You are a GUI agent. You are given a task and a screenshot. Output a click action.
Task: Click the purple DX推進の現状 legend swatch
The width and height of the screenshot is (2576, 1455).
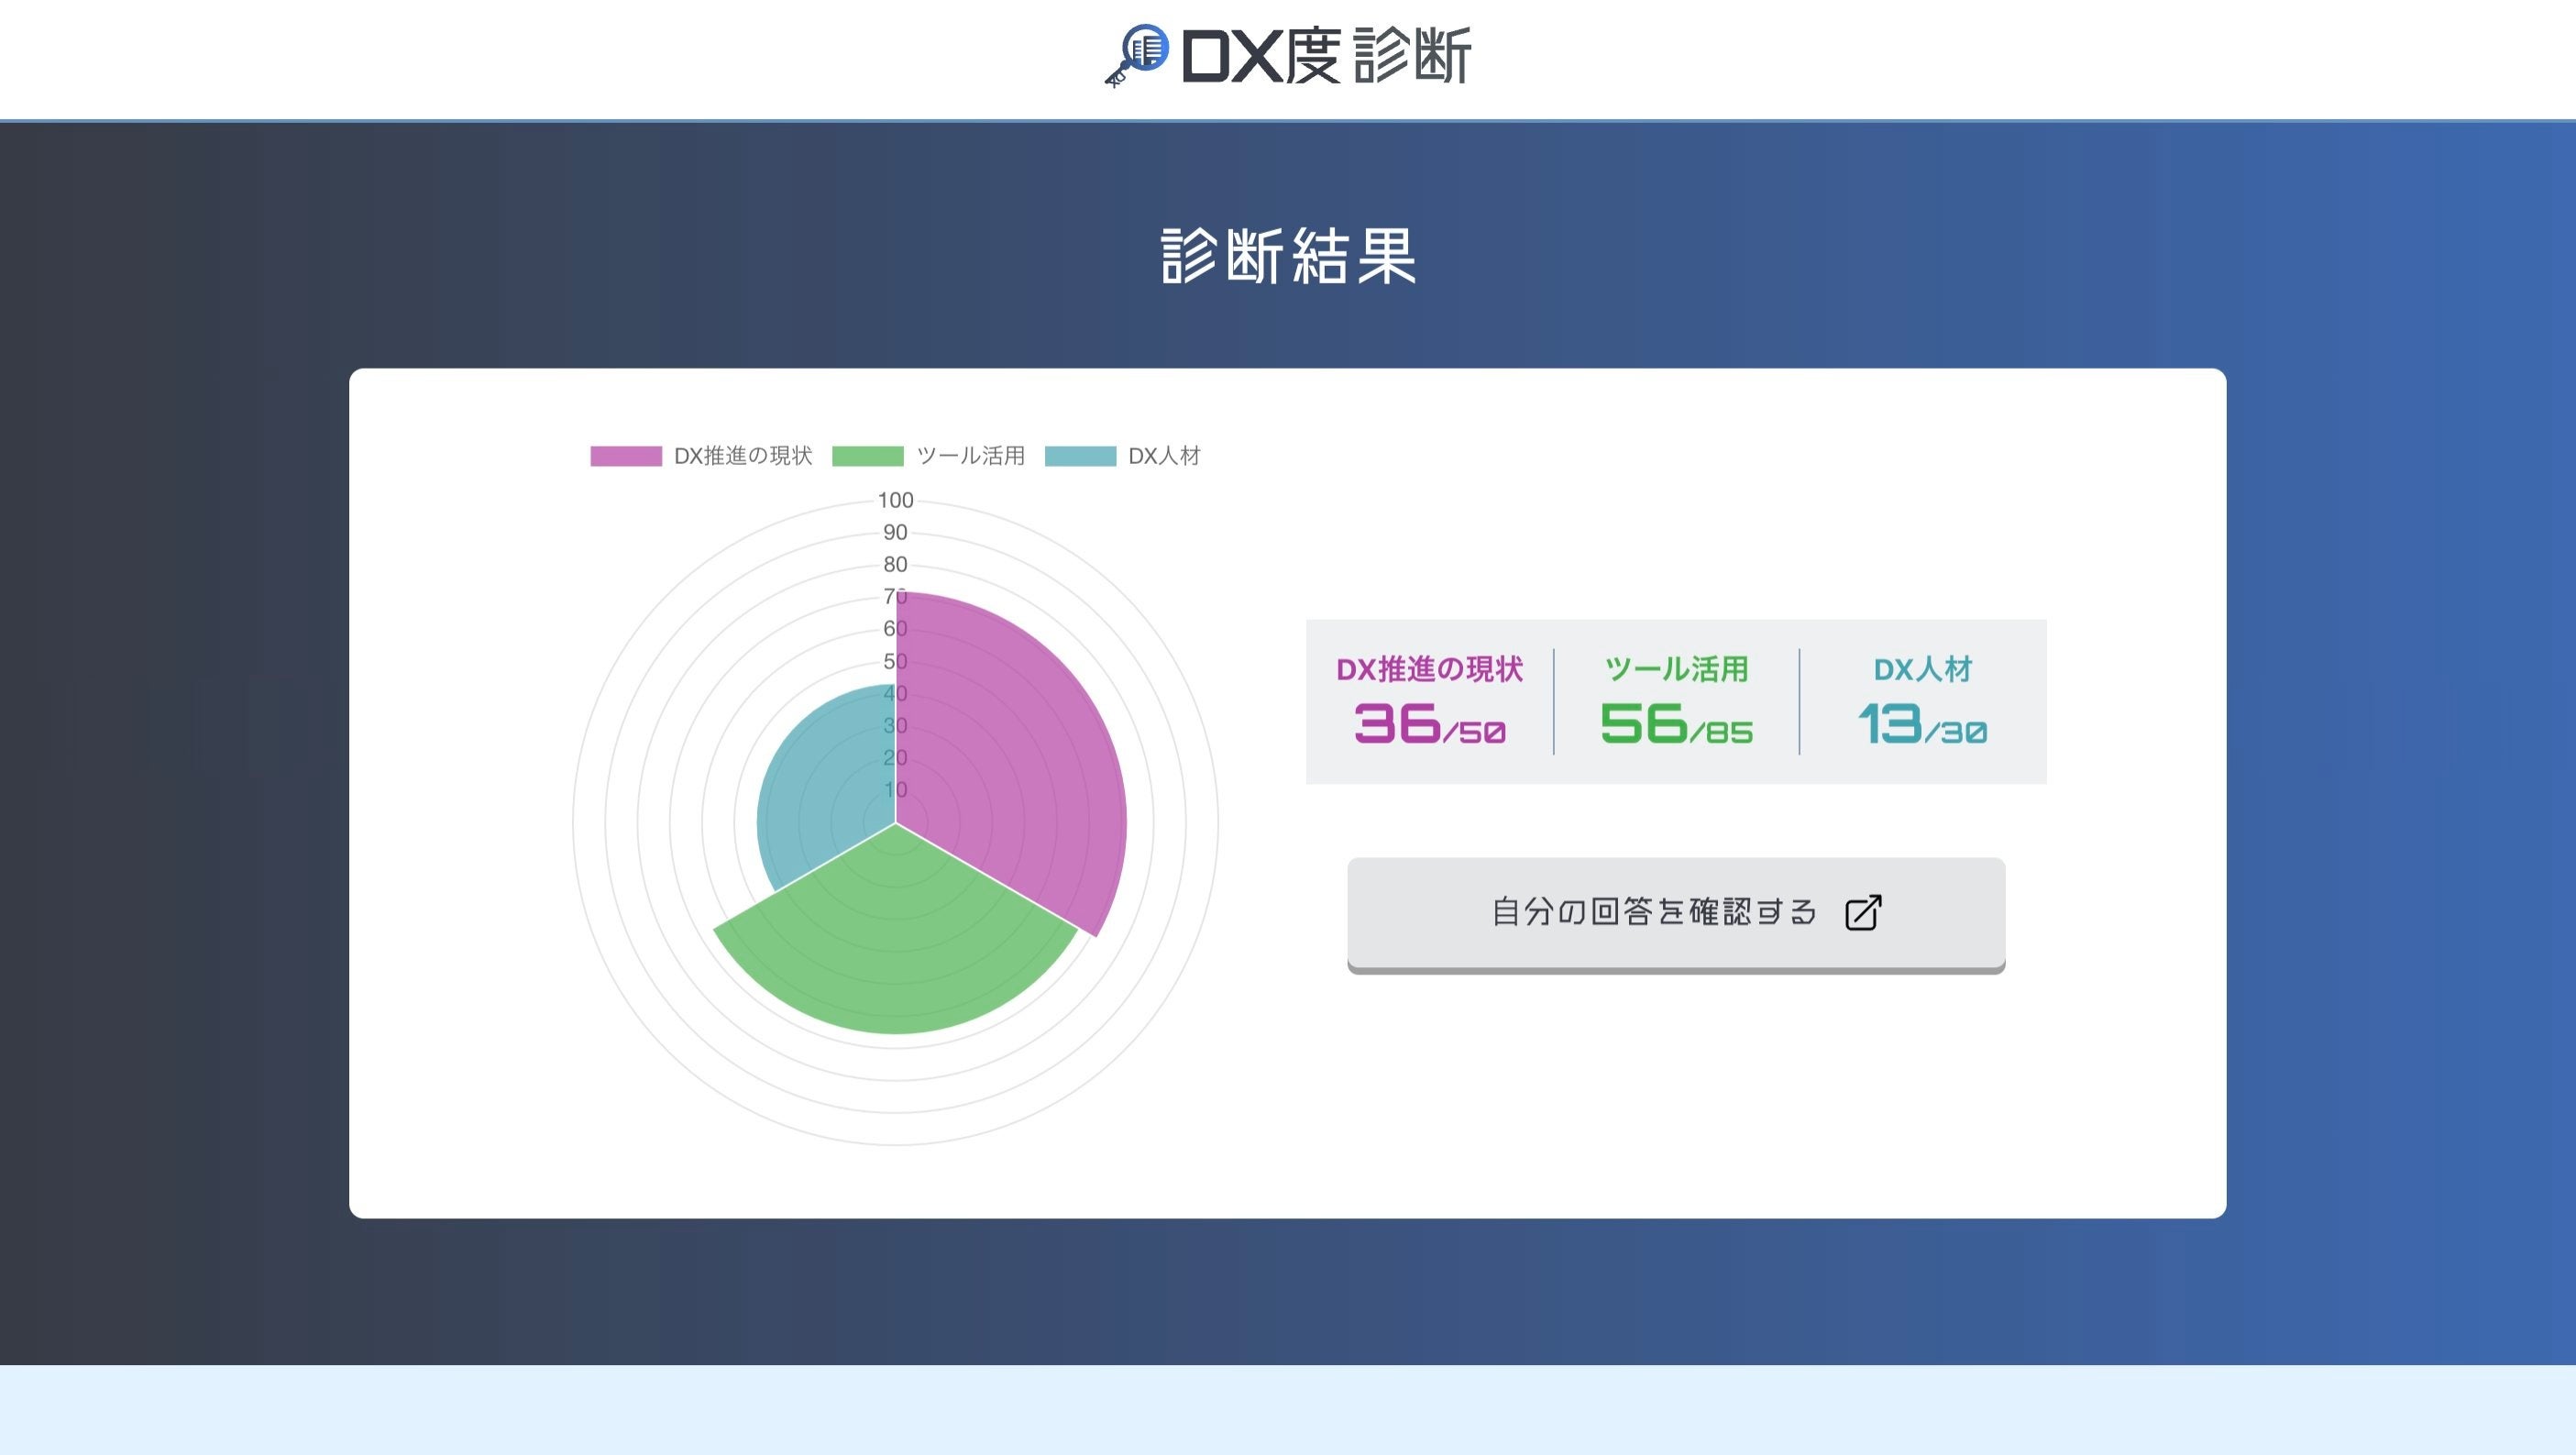[626, 456]
